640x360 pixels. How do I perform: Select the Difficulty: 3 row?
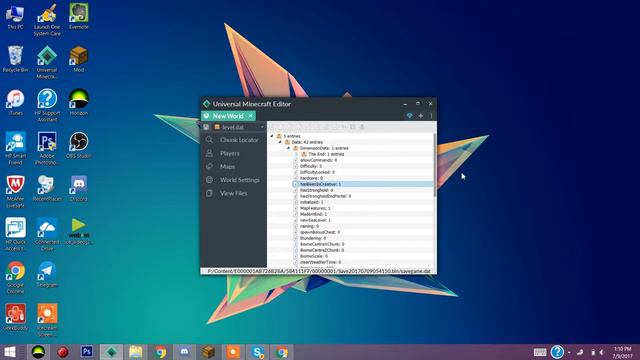coord(311,166)
